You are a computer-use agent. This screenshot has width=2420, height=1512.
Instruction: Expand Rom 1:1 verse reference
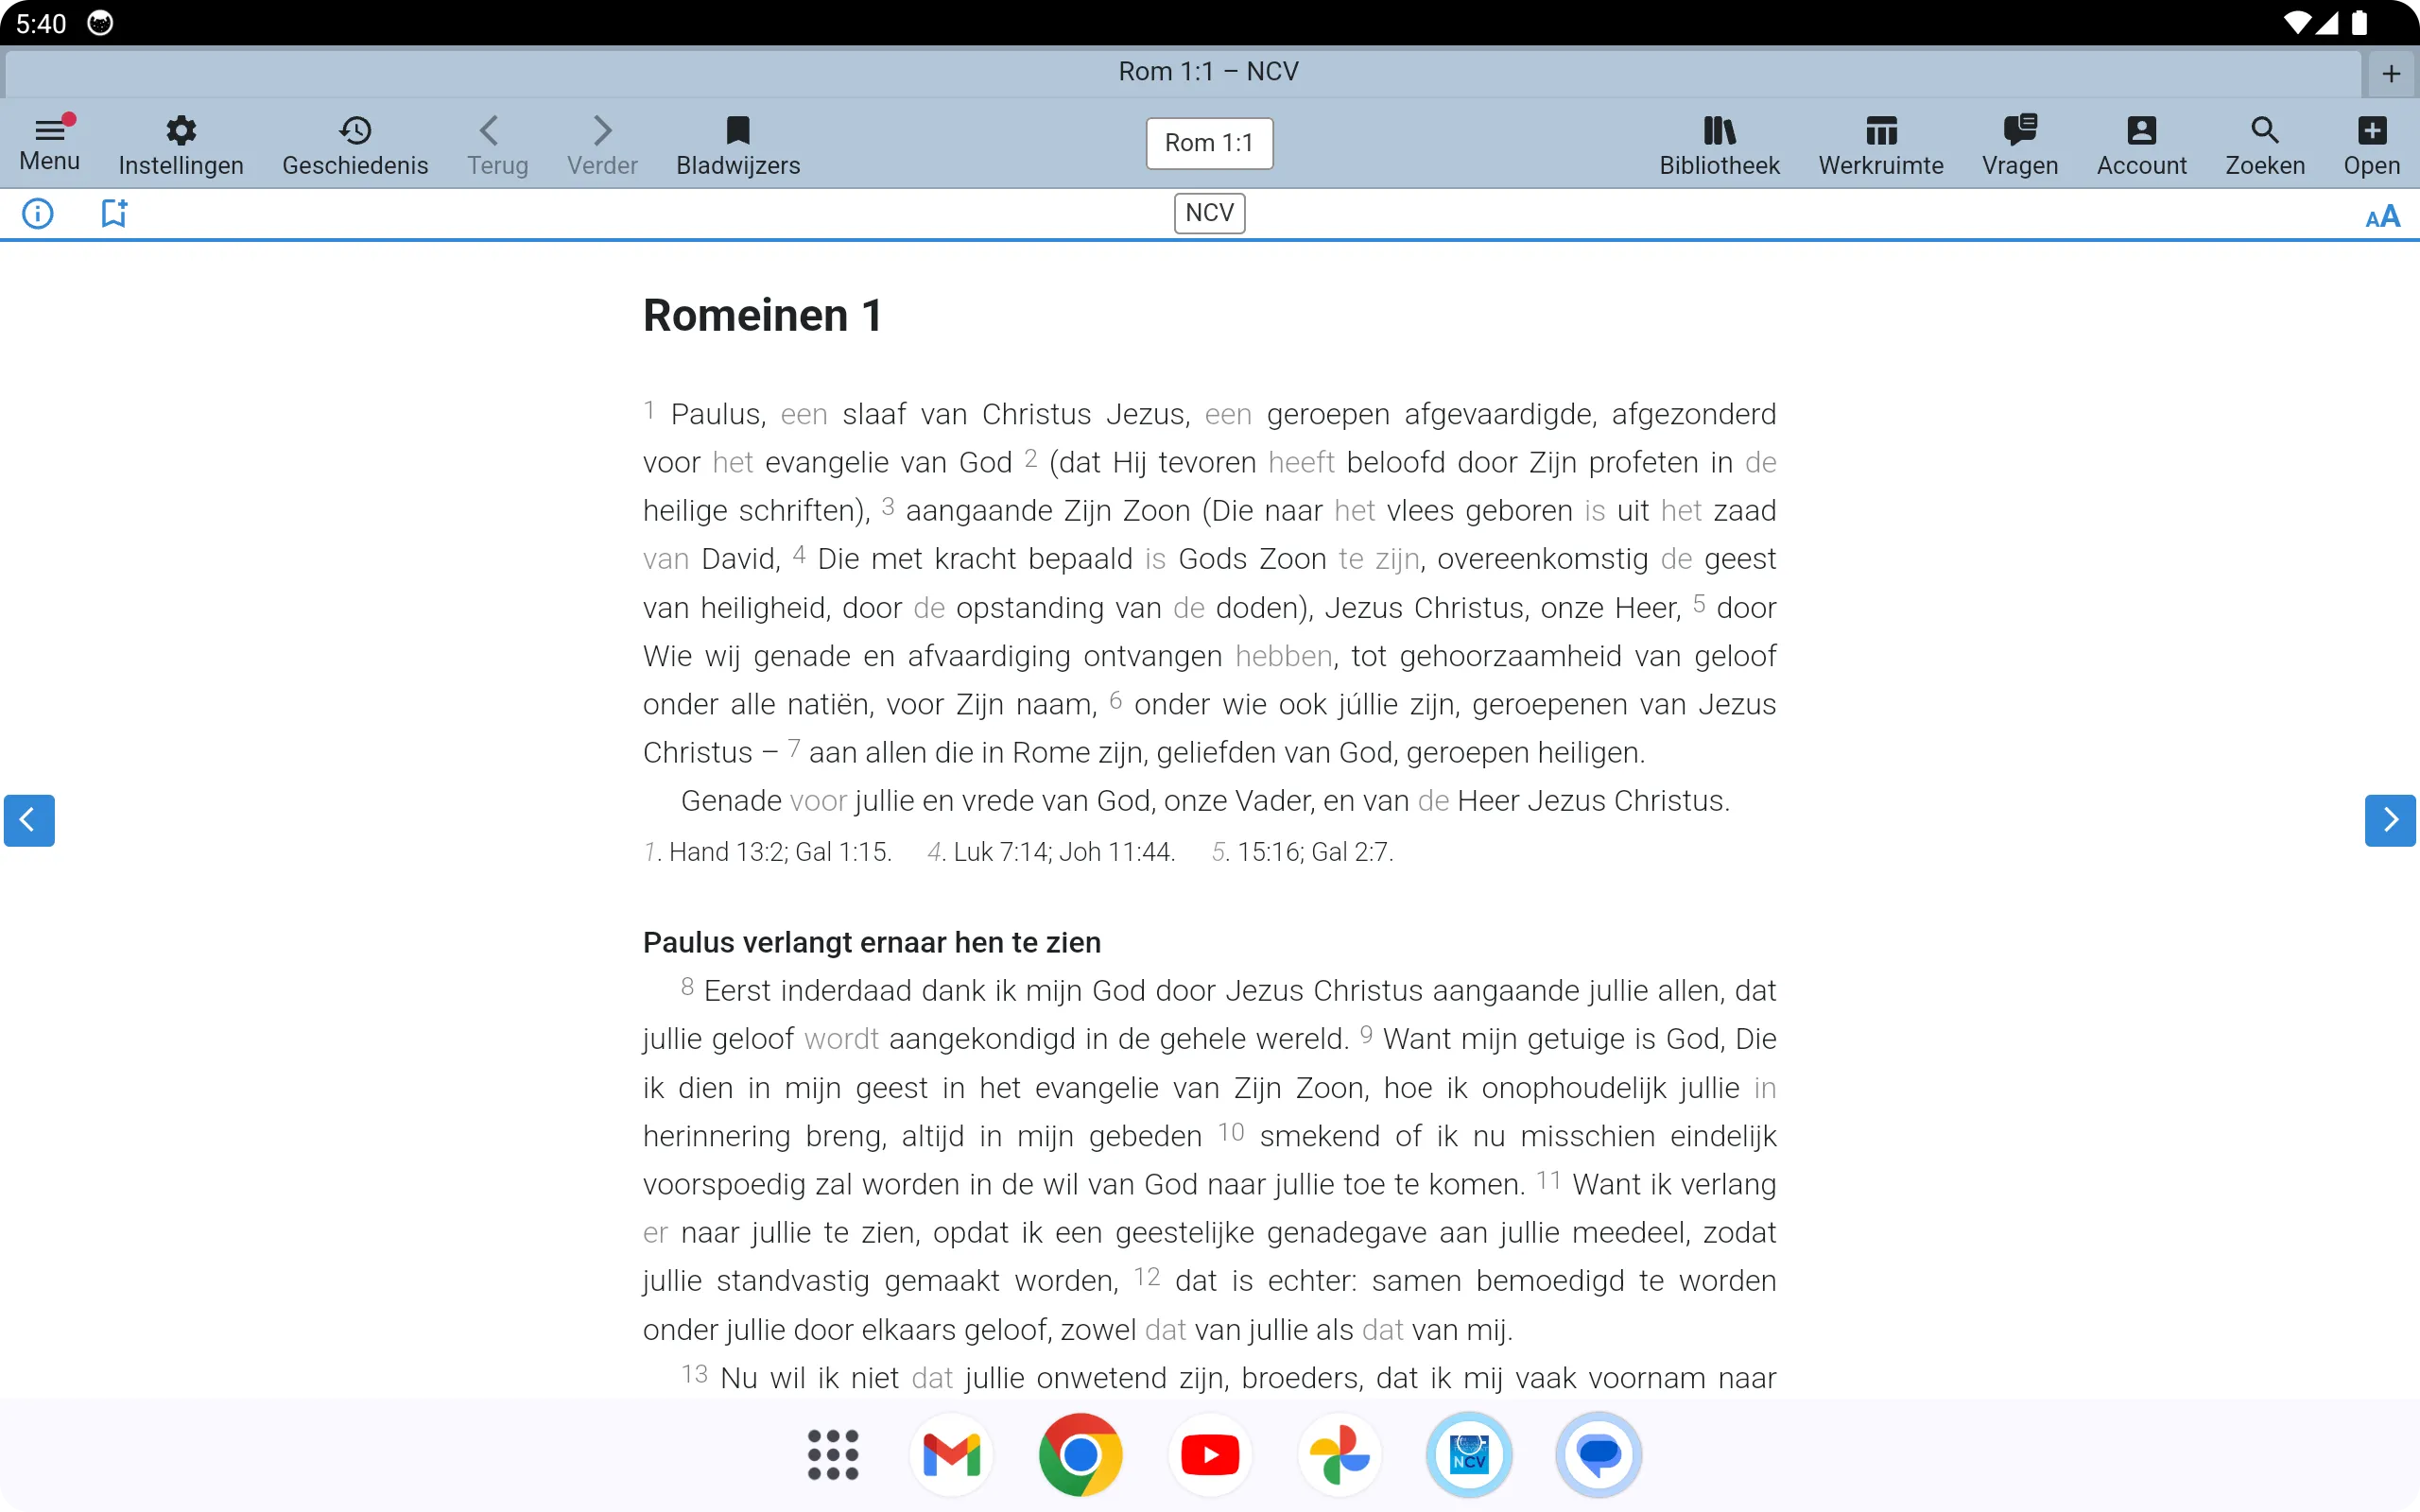(1207, 141)
